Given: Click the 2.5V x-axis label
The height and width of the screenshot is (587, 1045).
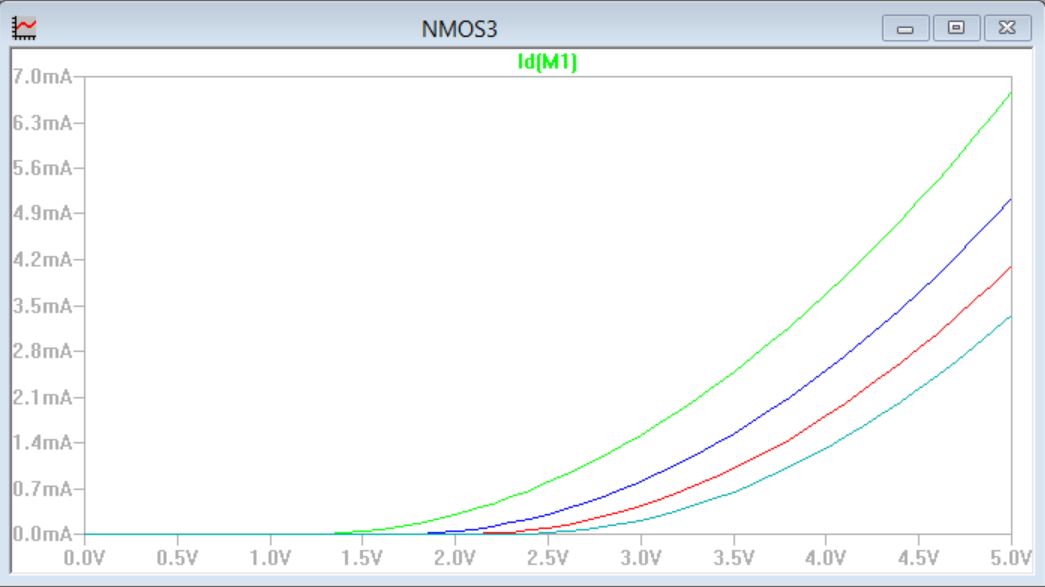Looking at the screenshot, I should point(547,558).
